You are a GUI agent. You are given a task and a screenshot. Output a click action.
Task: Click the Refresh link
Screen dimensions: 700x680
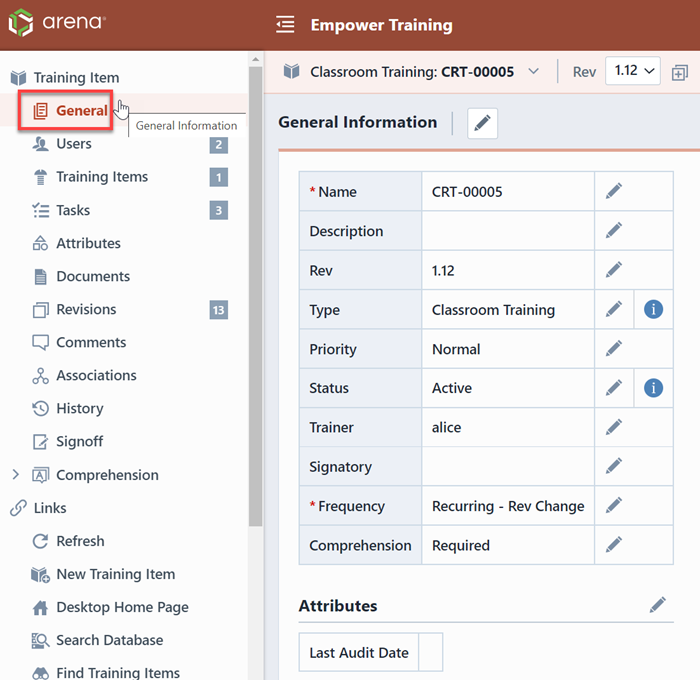tap(79, 541)
